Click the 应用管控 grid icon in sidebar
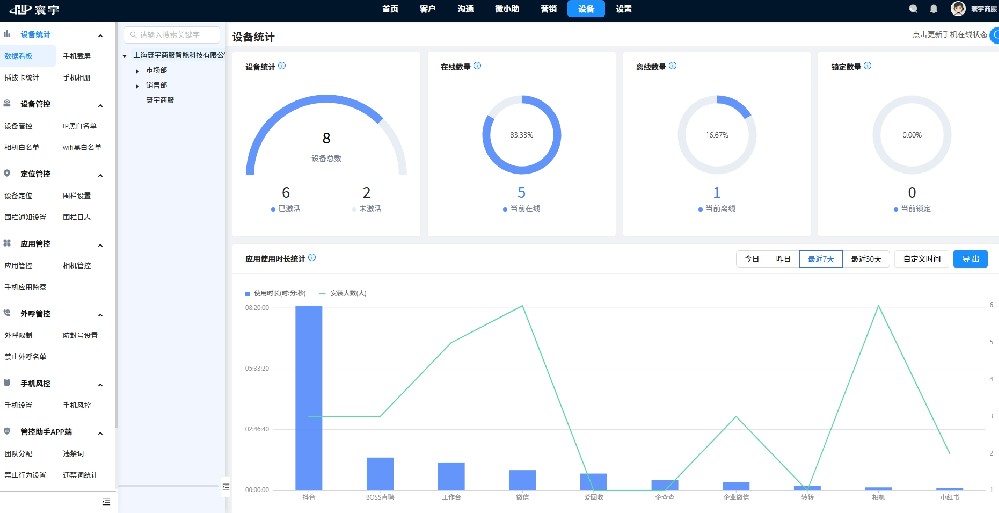 [x=7, y=243]
